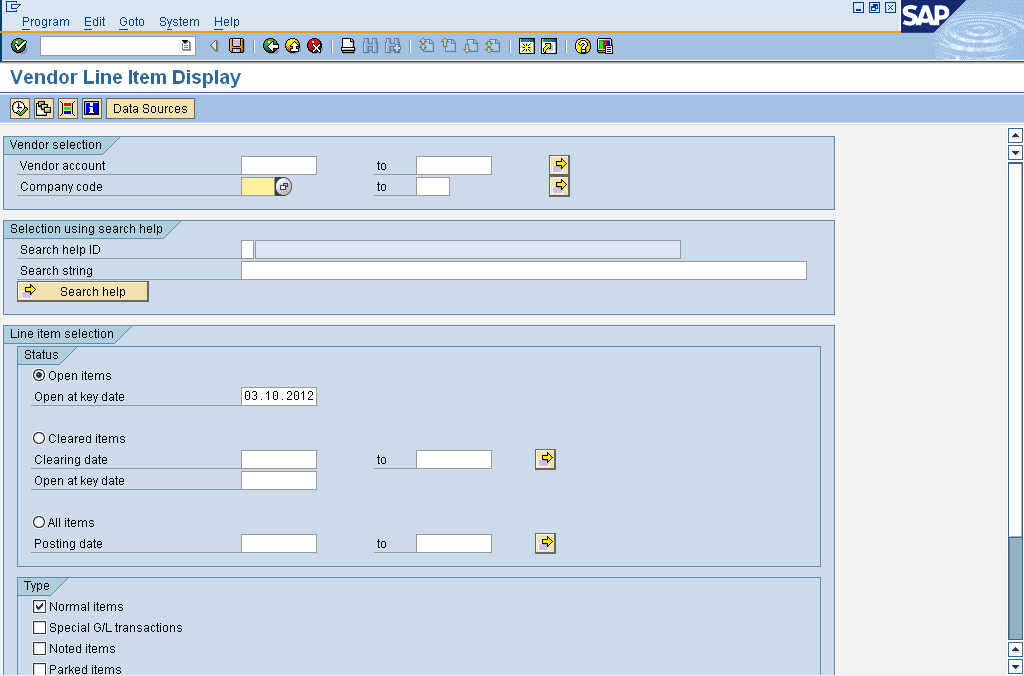
Task: Click the green Back arrow icon
Action: 270,45
